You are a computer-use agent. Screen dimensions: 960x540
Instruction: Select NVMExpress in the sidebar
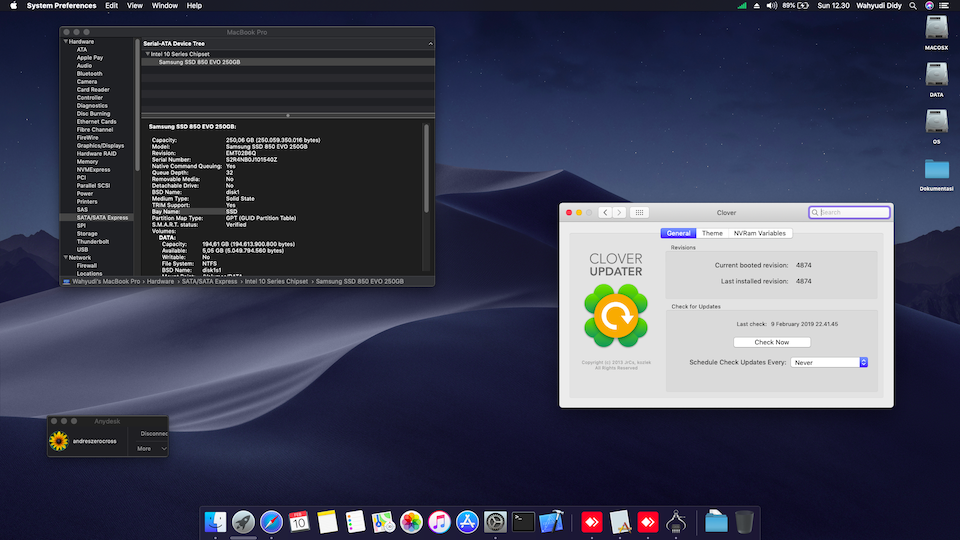click(x=93, y=170)
